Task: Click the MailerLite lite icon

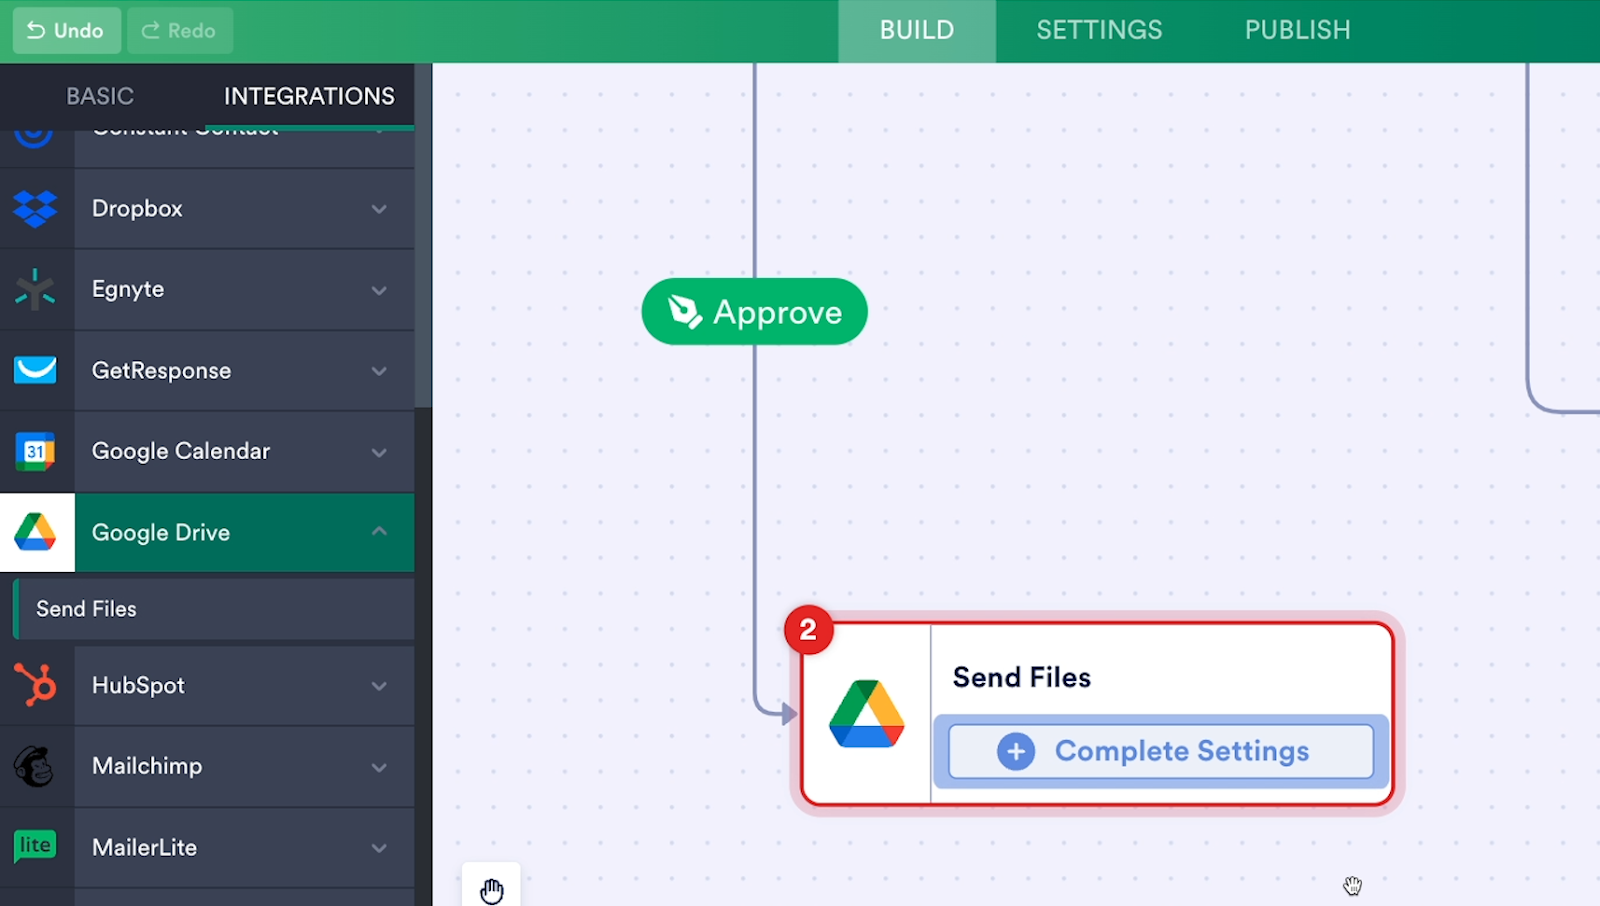Action: click(35, 846)
